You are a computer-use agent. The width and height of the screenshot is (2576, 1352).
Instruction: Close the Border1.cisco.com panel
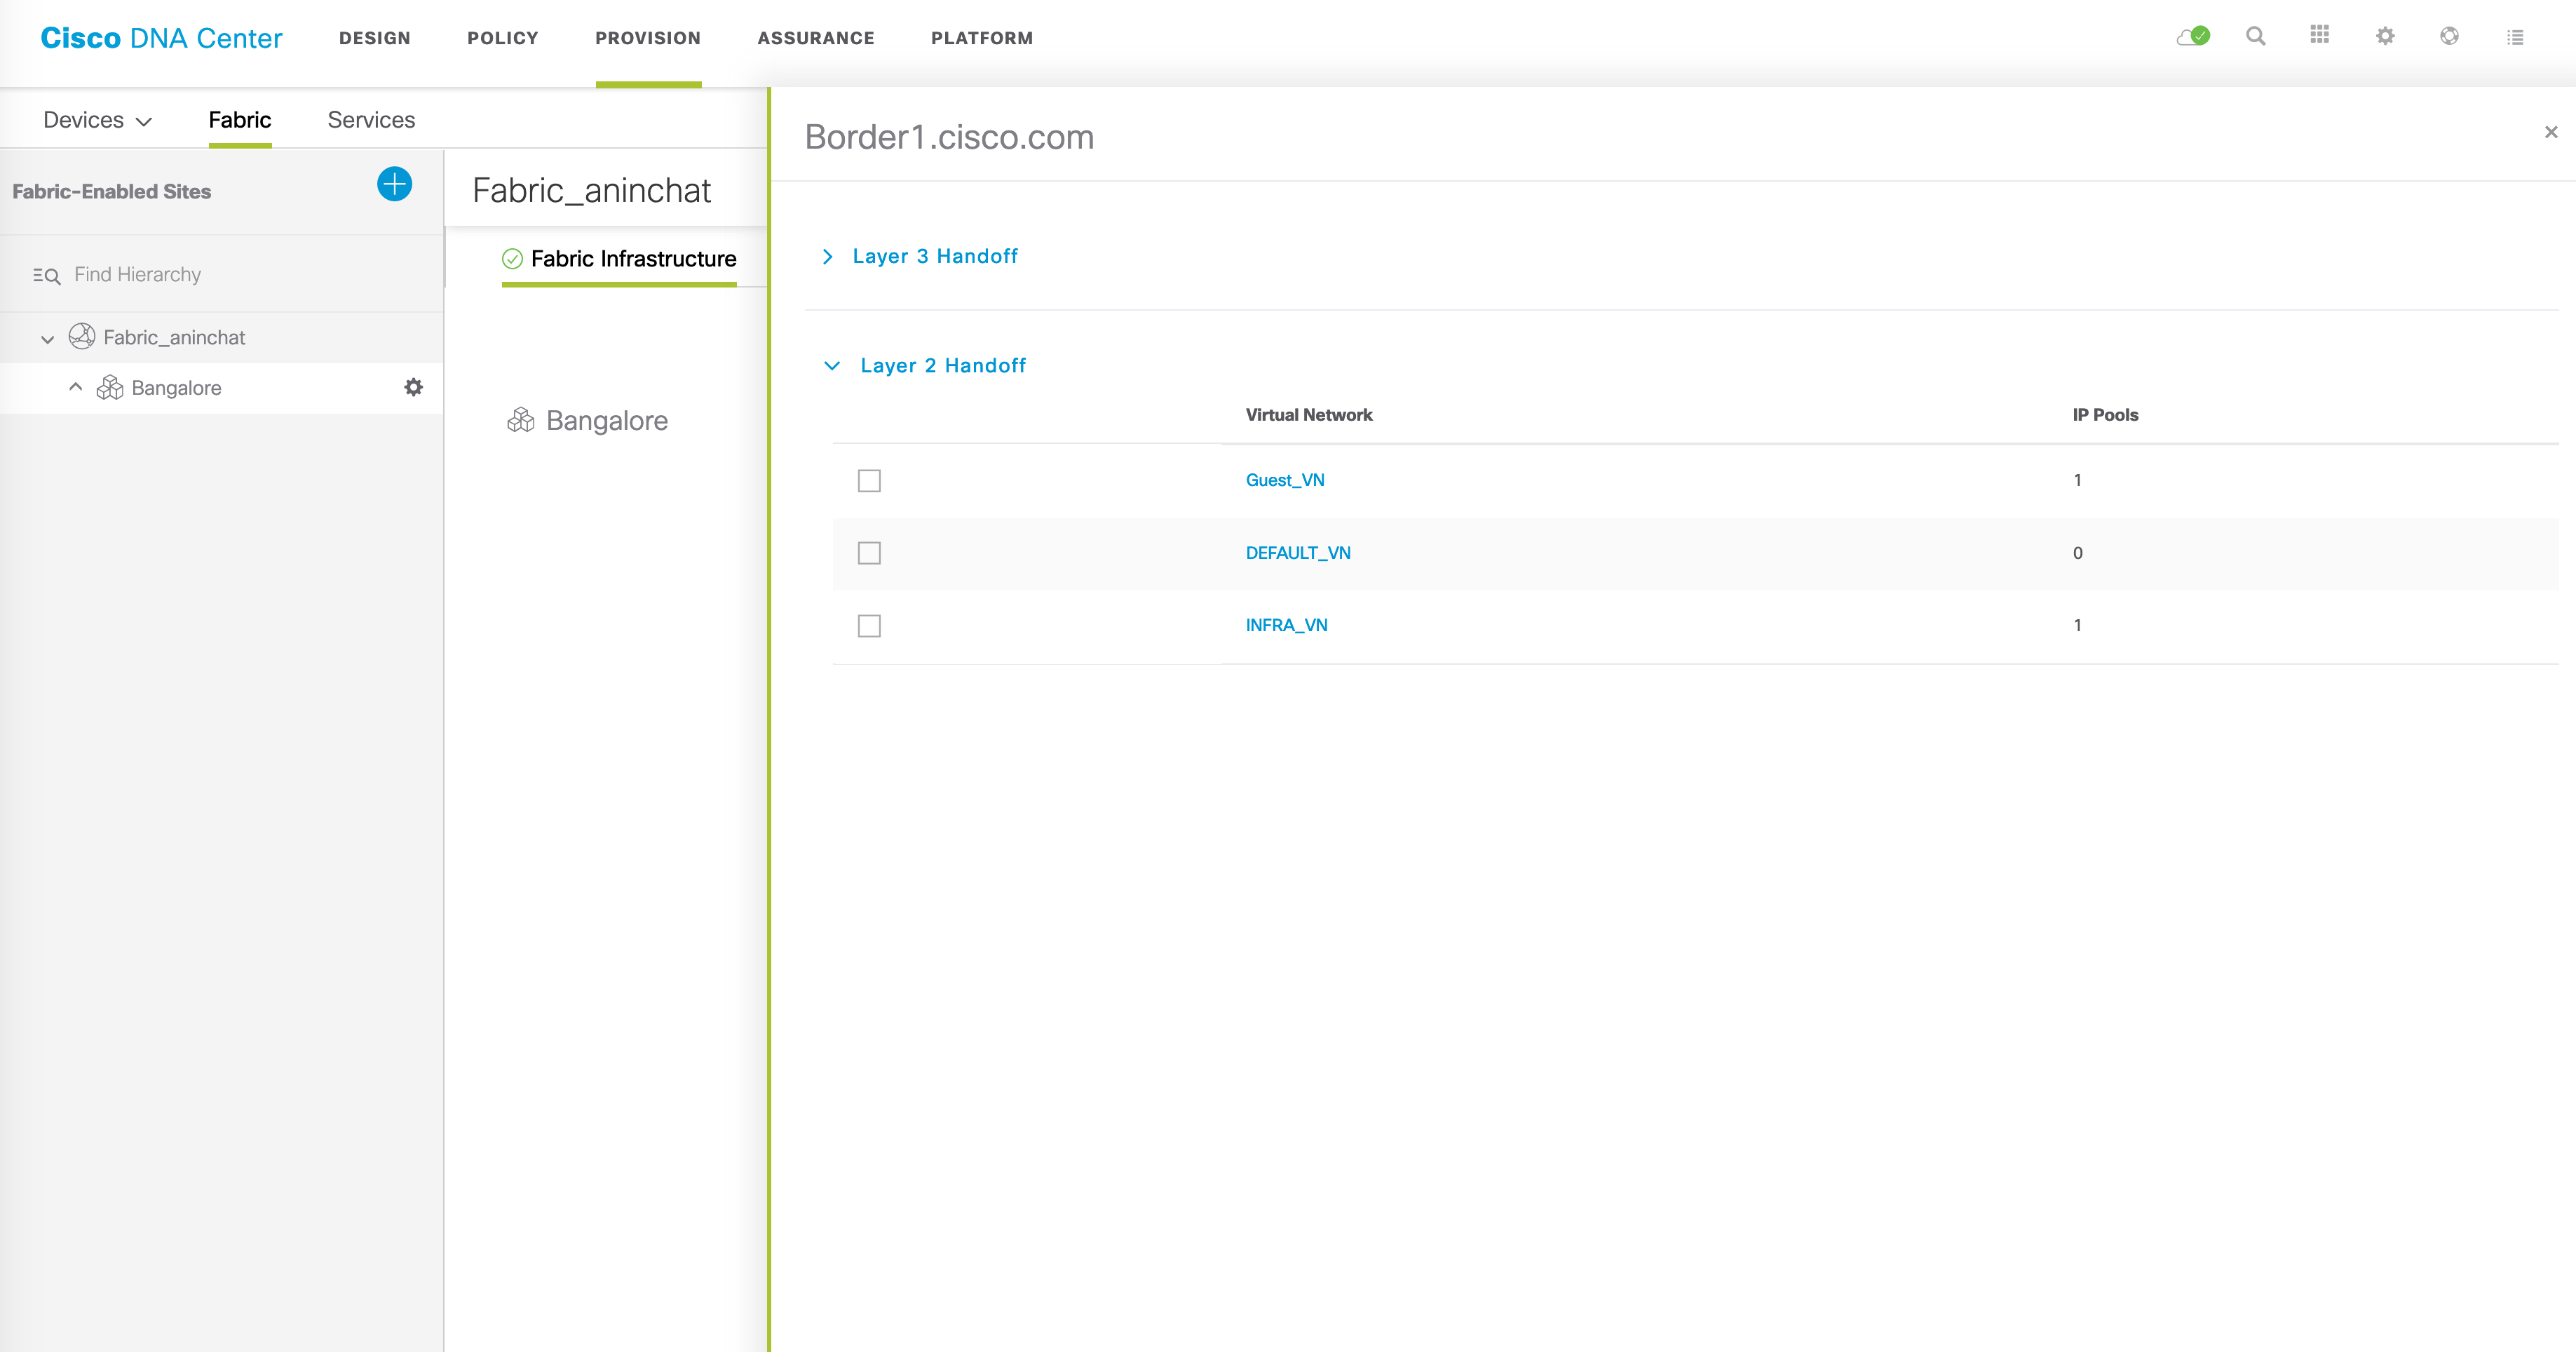pyautogui.click(x=2551, y=132)
